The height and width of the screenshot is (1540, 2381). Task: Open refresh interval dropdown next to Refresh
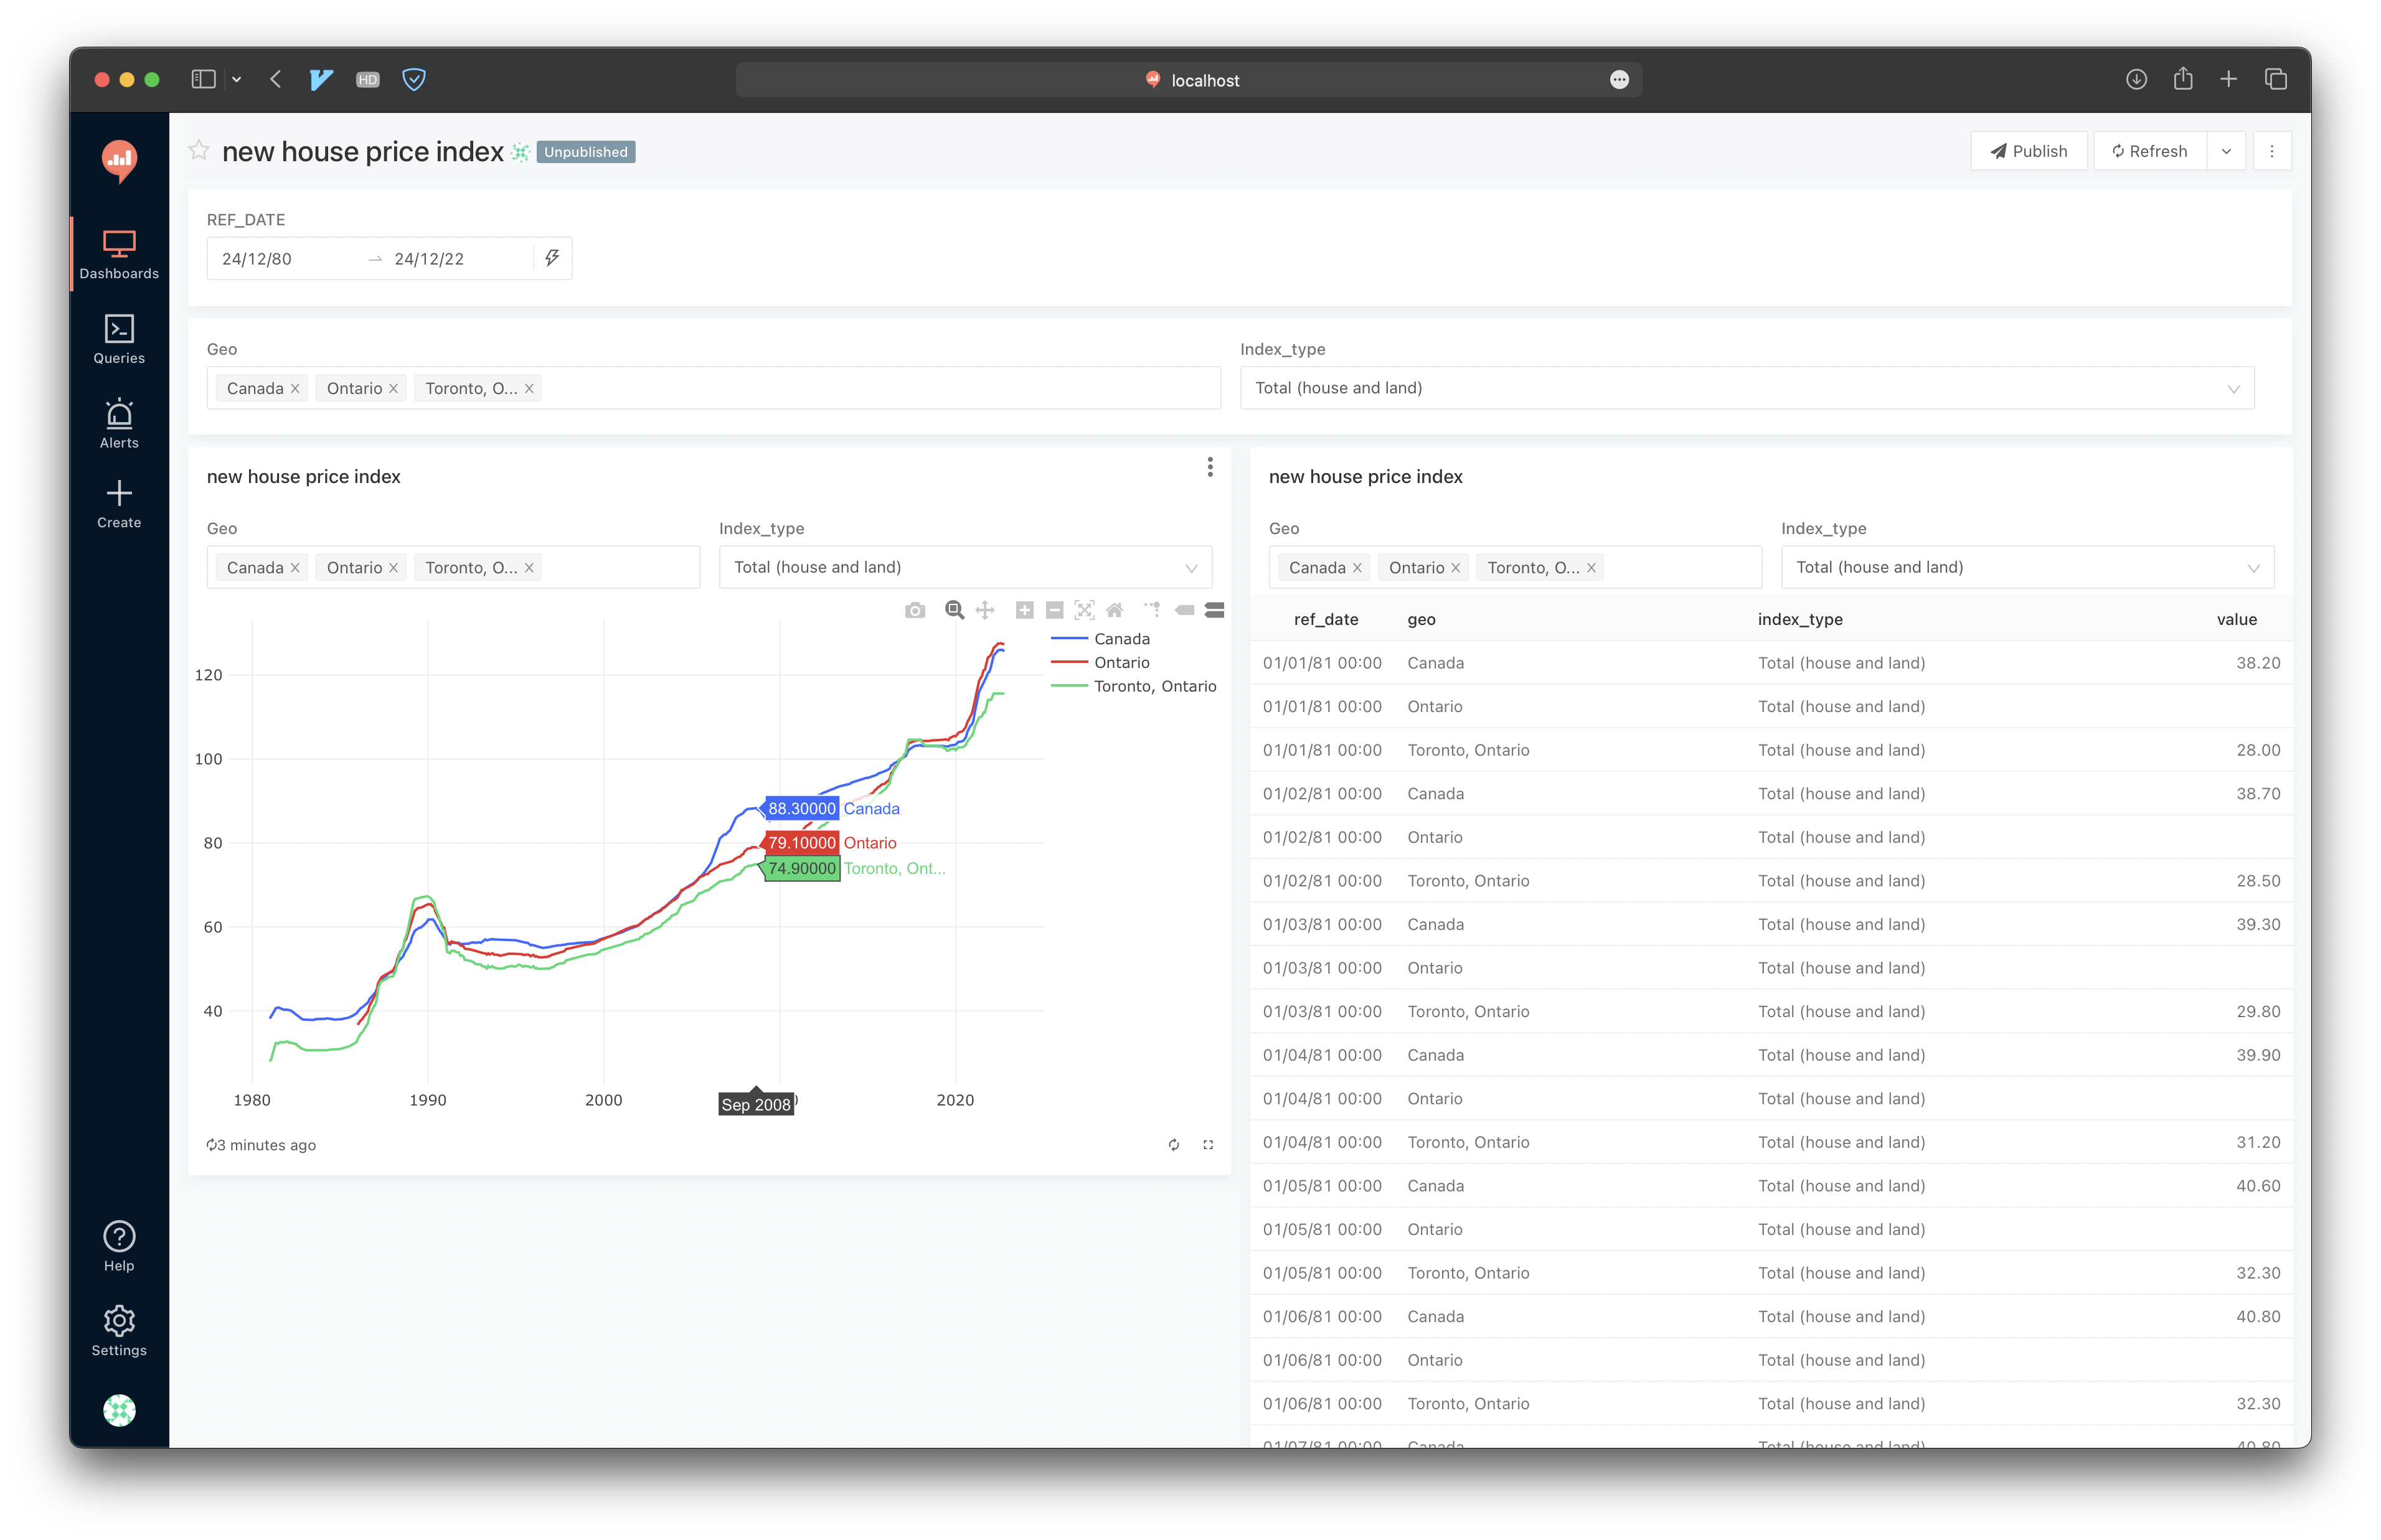(2226, 151)
